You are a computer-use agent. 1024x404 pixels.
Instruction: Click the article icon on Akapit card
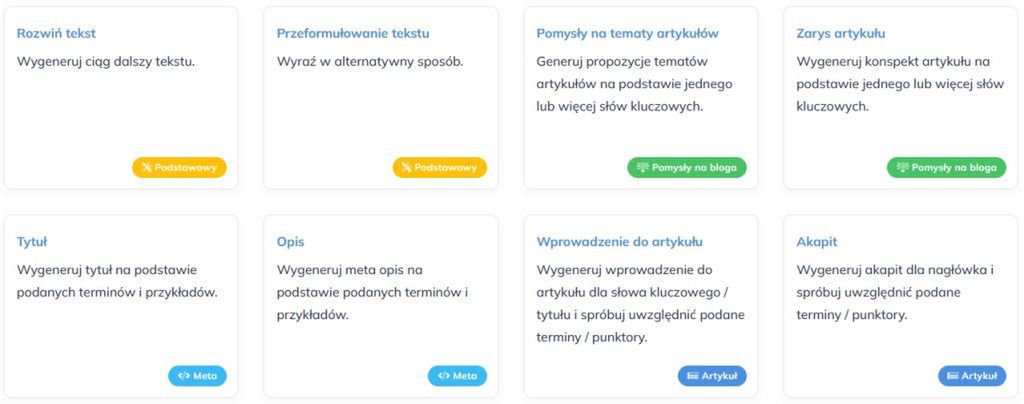point(952,376)
